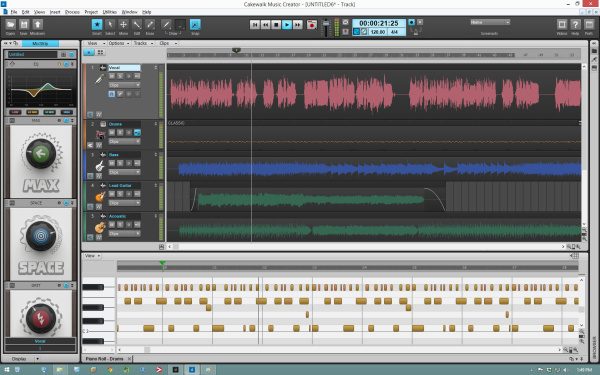Screen dimensions: 600x375
Task: Open the Window menu
Action: (x=129, y=12)
